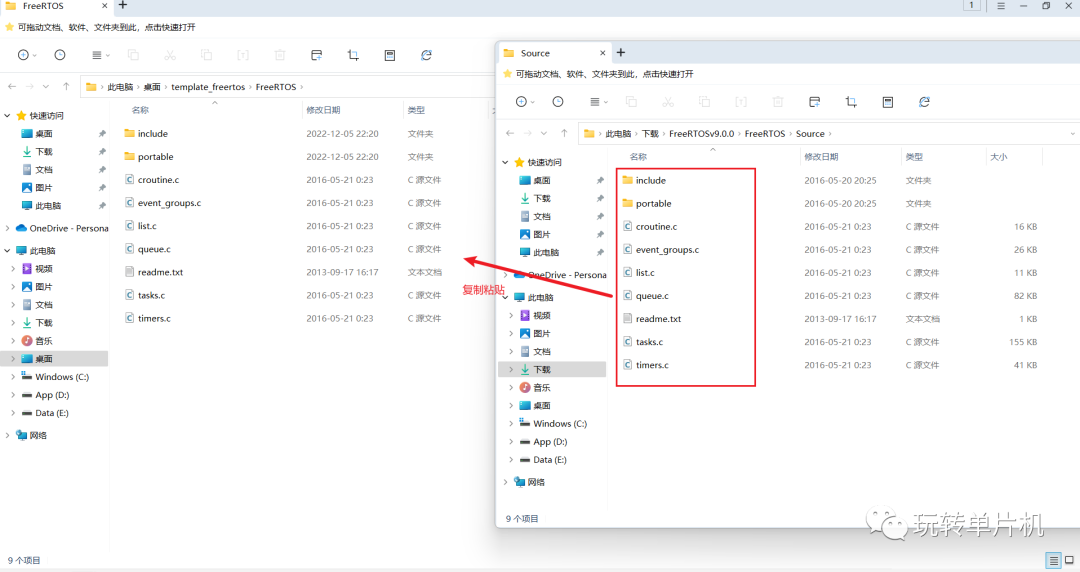
Task: Collapse 此电脑 in FreeRTOS window sidebar
Action: tap(8, 251)
